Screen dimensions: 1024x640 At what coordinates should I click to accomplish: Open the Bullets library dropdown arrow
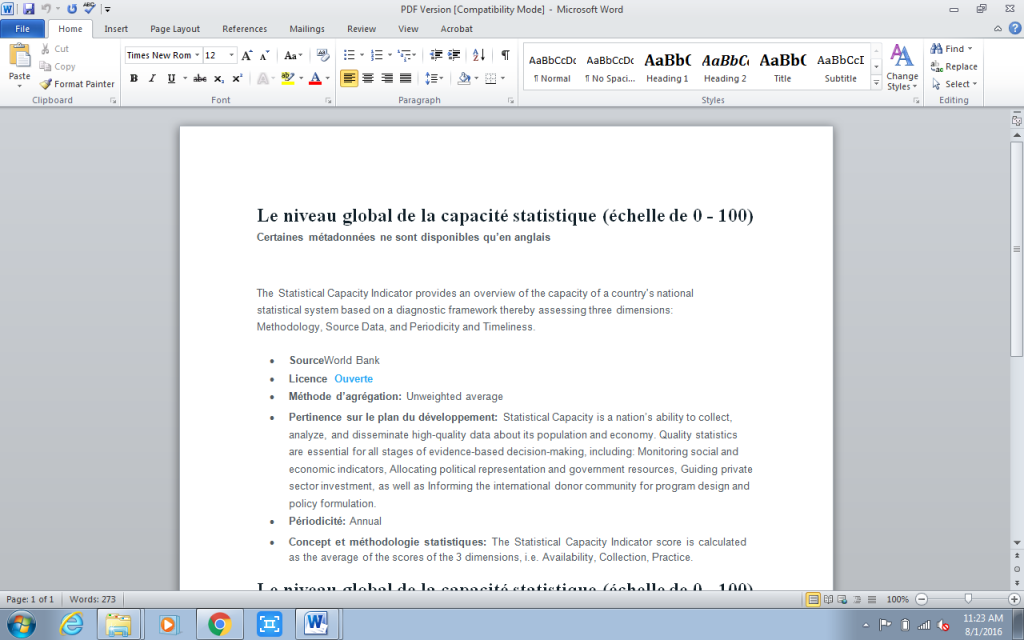[362, 56]
